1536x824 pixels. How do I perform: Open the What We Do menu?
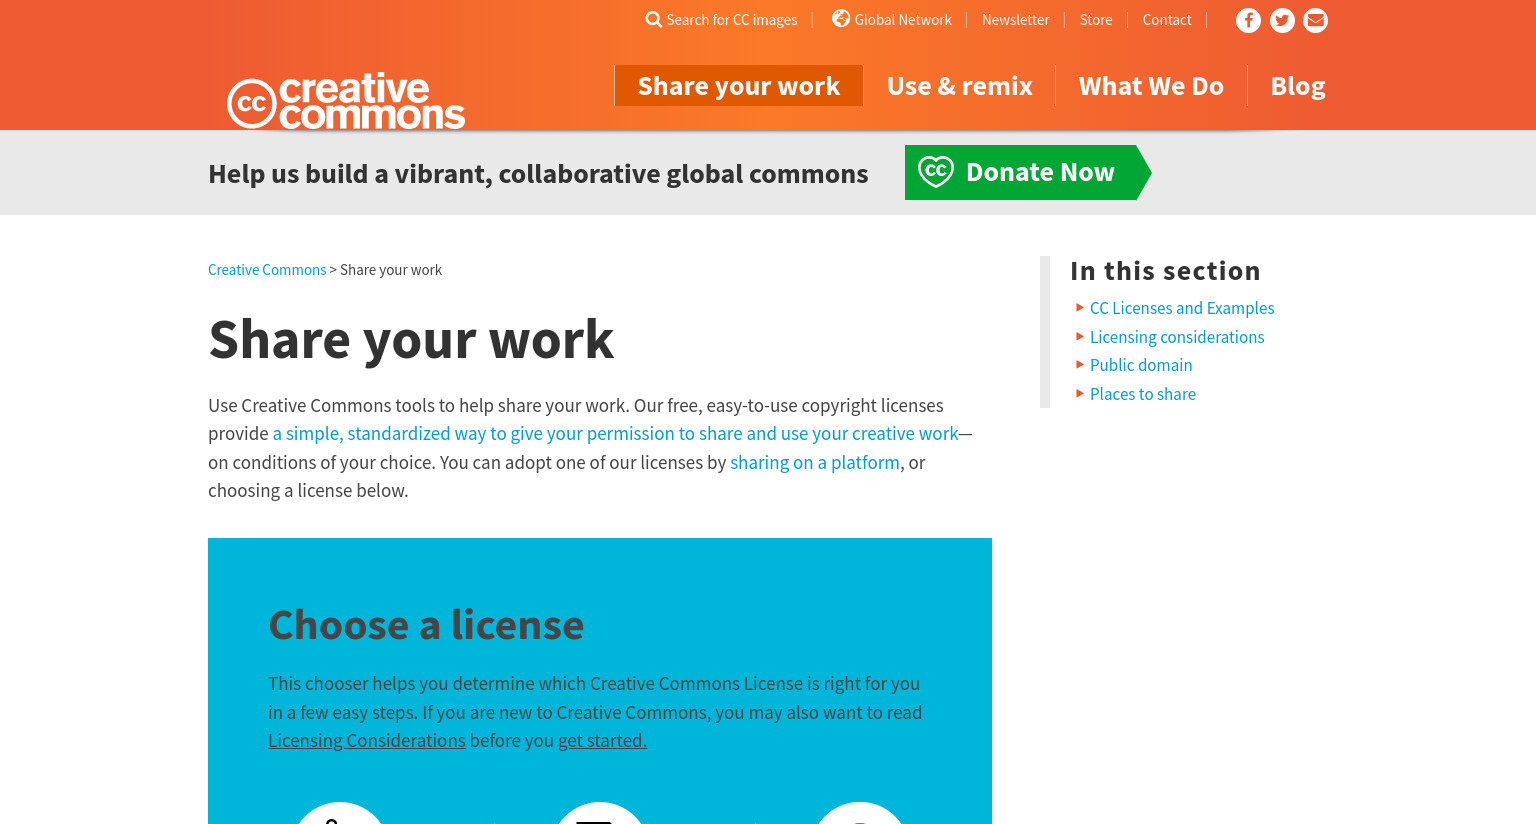[1151, 86]
